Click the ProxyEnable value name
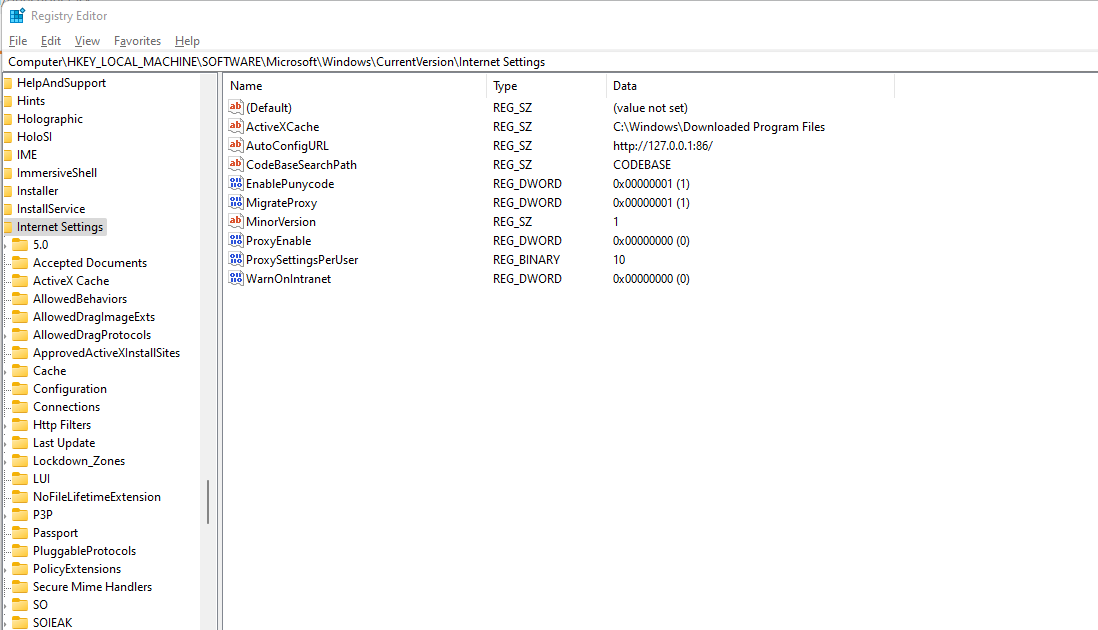The image size is (1098, 630). tap(278, 240)
